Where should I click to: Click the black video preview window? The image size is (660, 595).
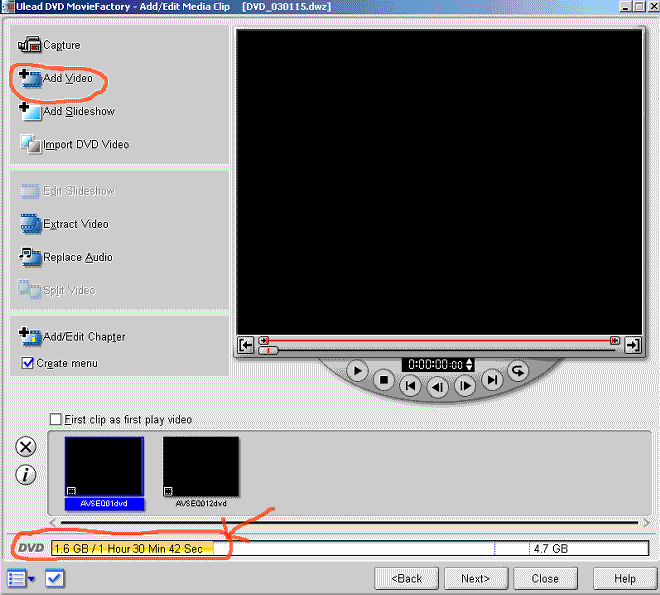click(x=439, y=182)
